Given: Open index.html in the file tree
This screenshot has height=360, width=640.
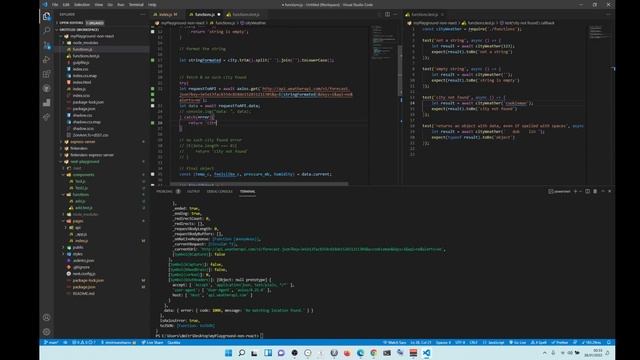Looking at the screenshot, I should 82,82.
